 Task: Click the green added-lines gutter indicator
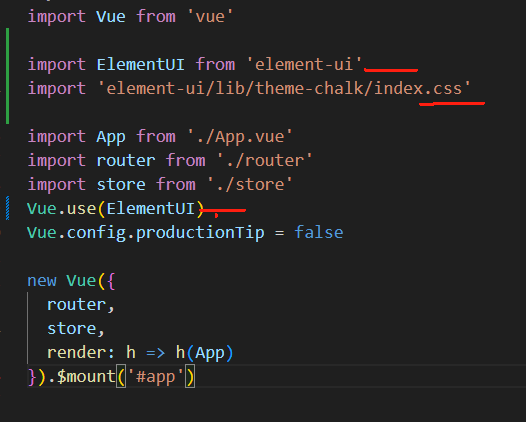[7, 76]
